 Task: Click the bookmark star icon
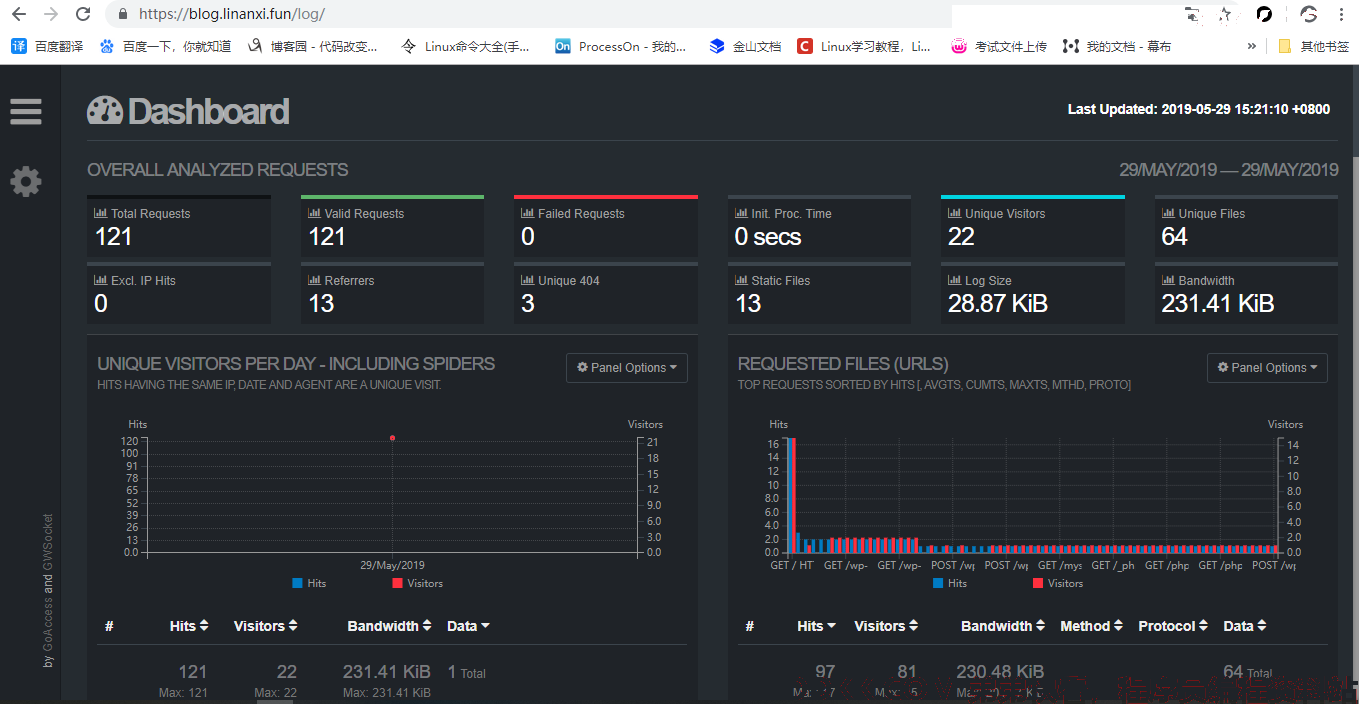[x=1225, y=14]
